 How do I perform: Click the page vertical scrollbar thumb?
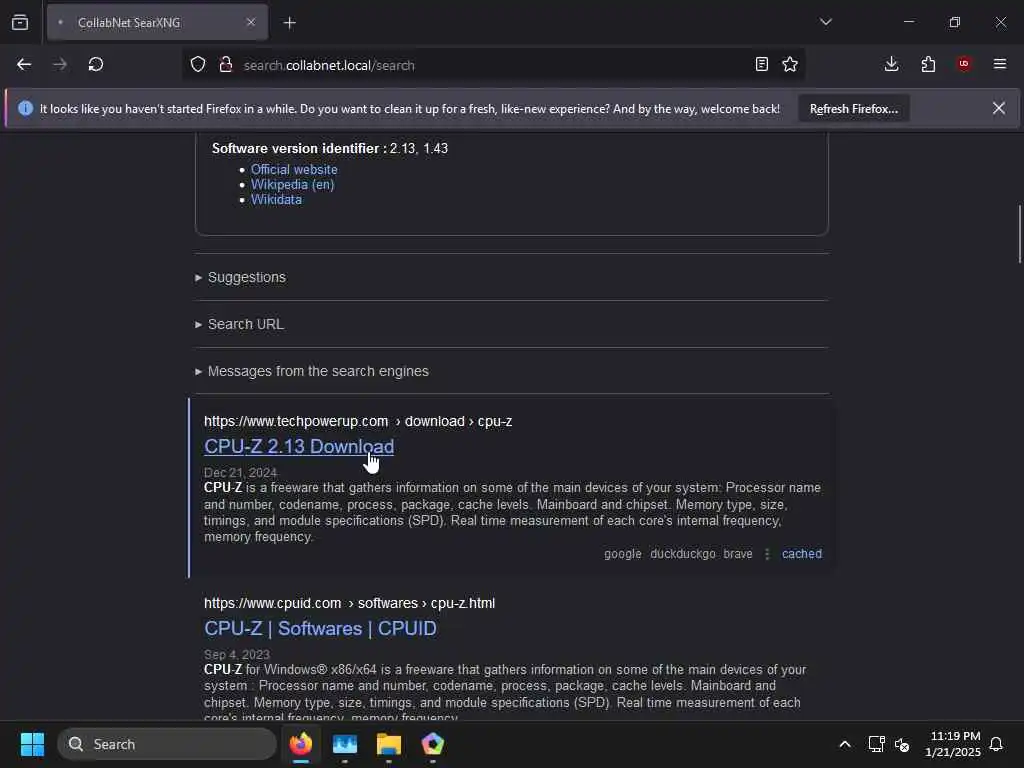click(x=1019, y=234)
